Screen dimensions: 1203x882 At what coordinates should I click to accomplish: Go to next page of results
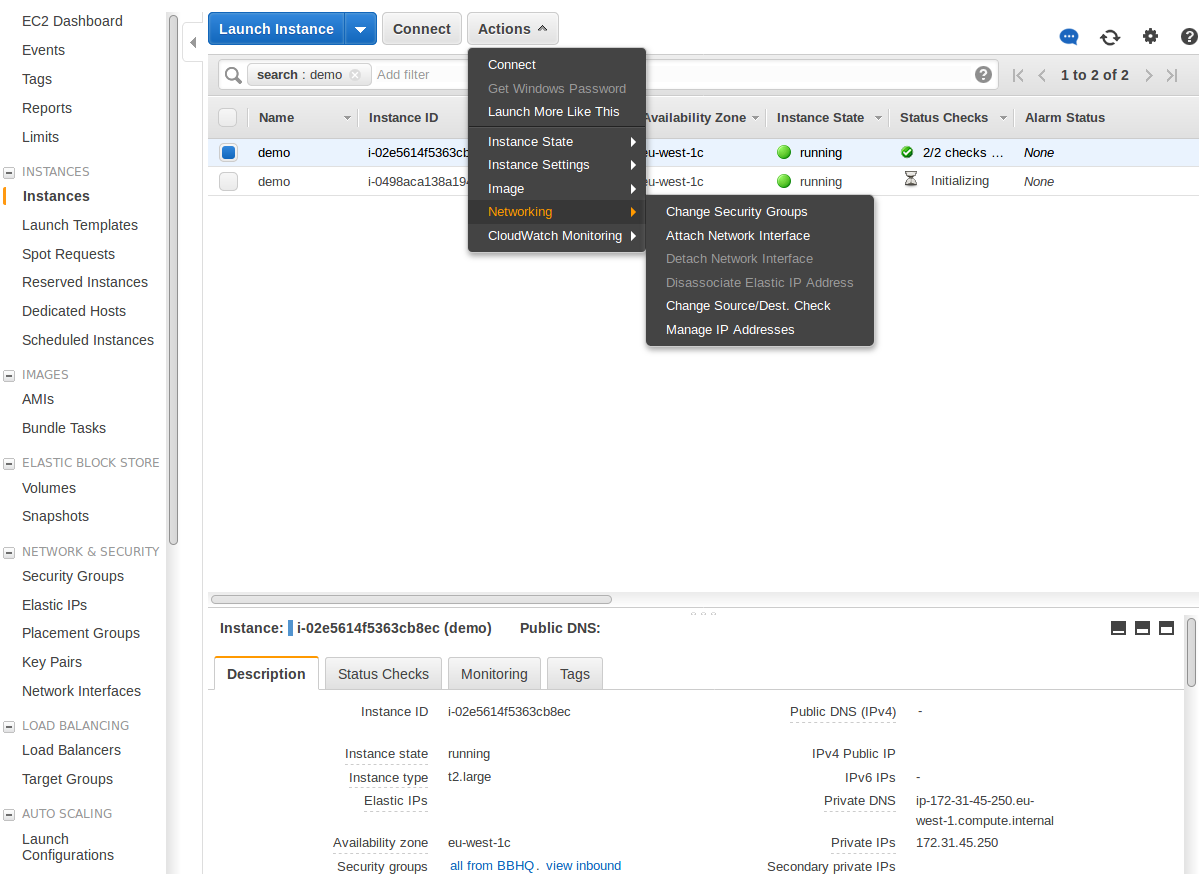point(1148,75)
